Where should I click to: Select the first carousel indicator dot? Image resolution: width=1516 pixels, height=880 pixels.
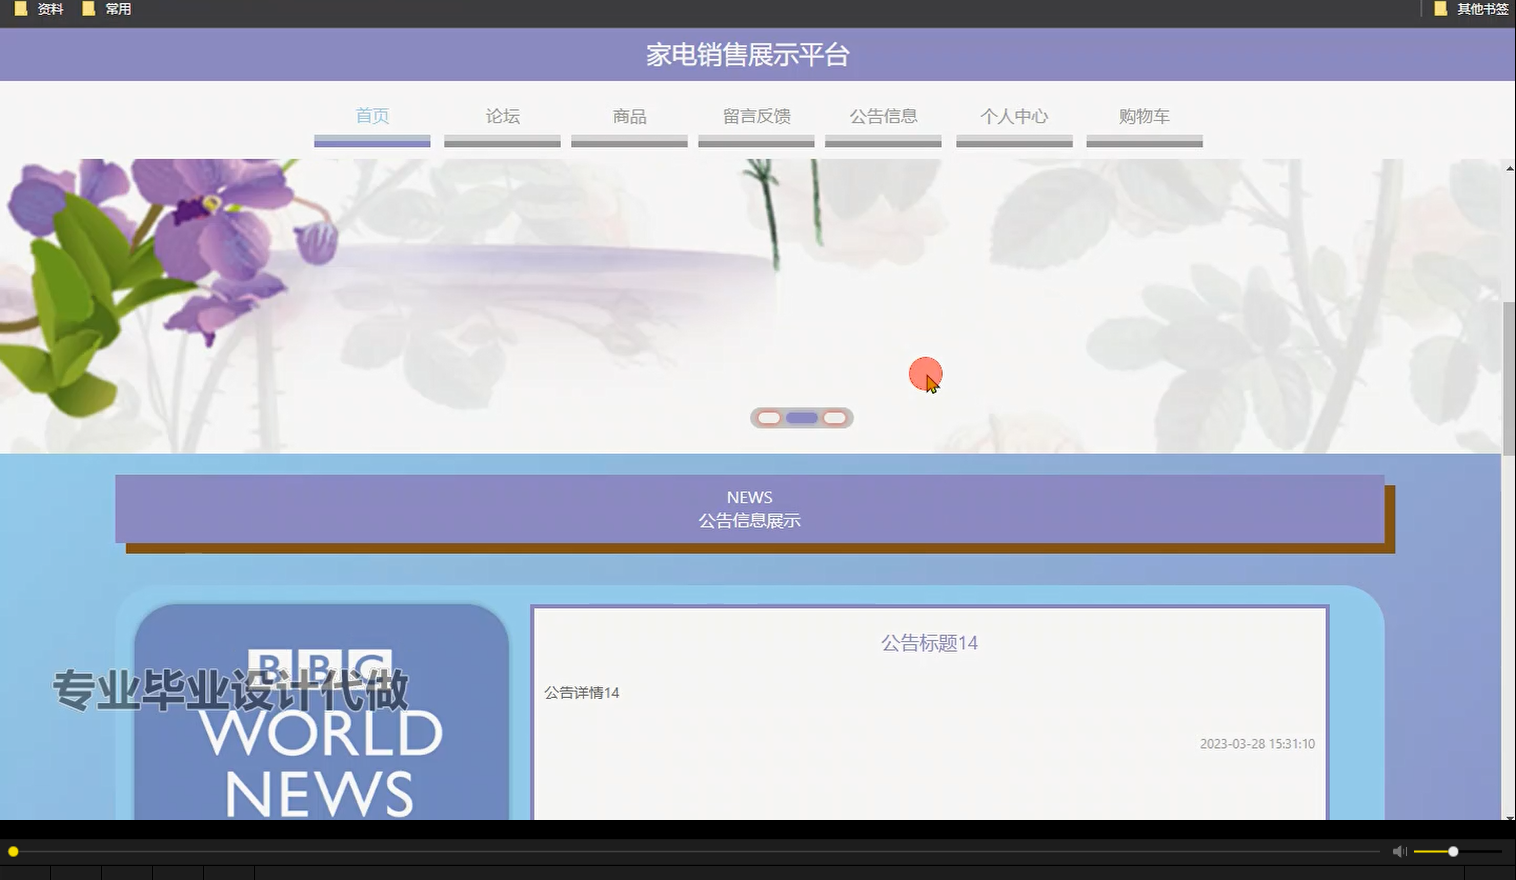[769, 417]
